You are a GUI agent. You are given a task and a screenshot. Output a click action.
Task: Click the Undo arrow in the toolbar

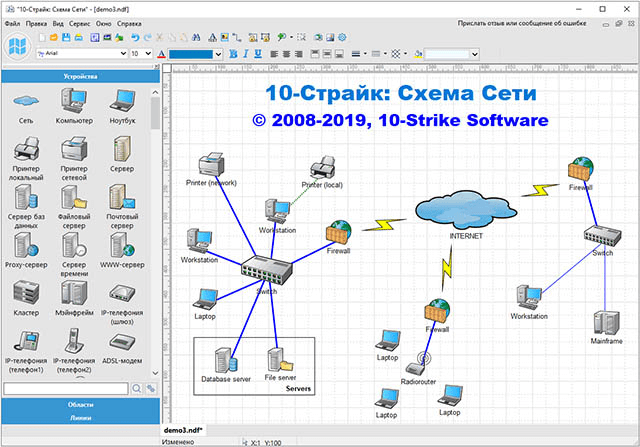(x=134, y=37)
